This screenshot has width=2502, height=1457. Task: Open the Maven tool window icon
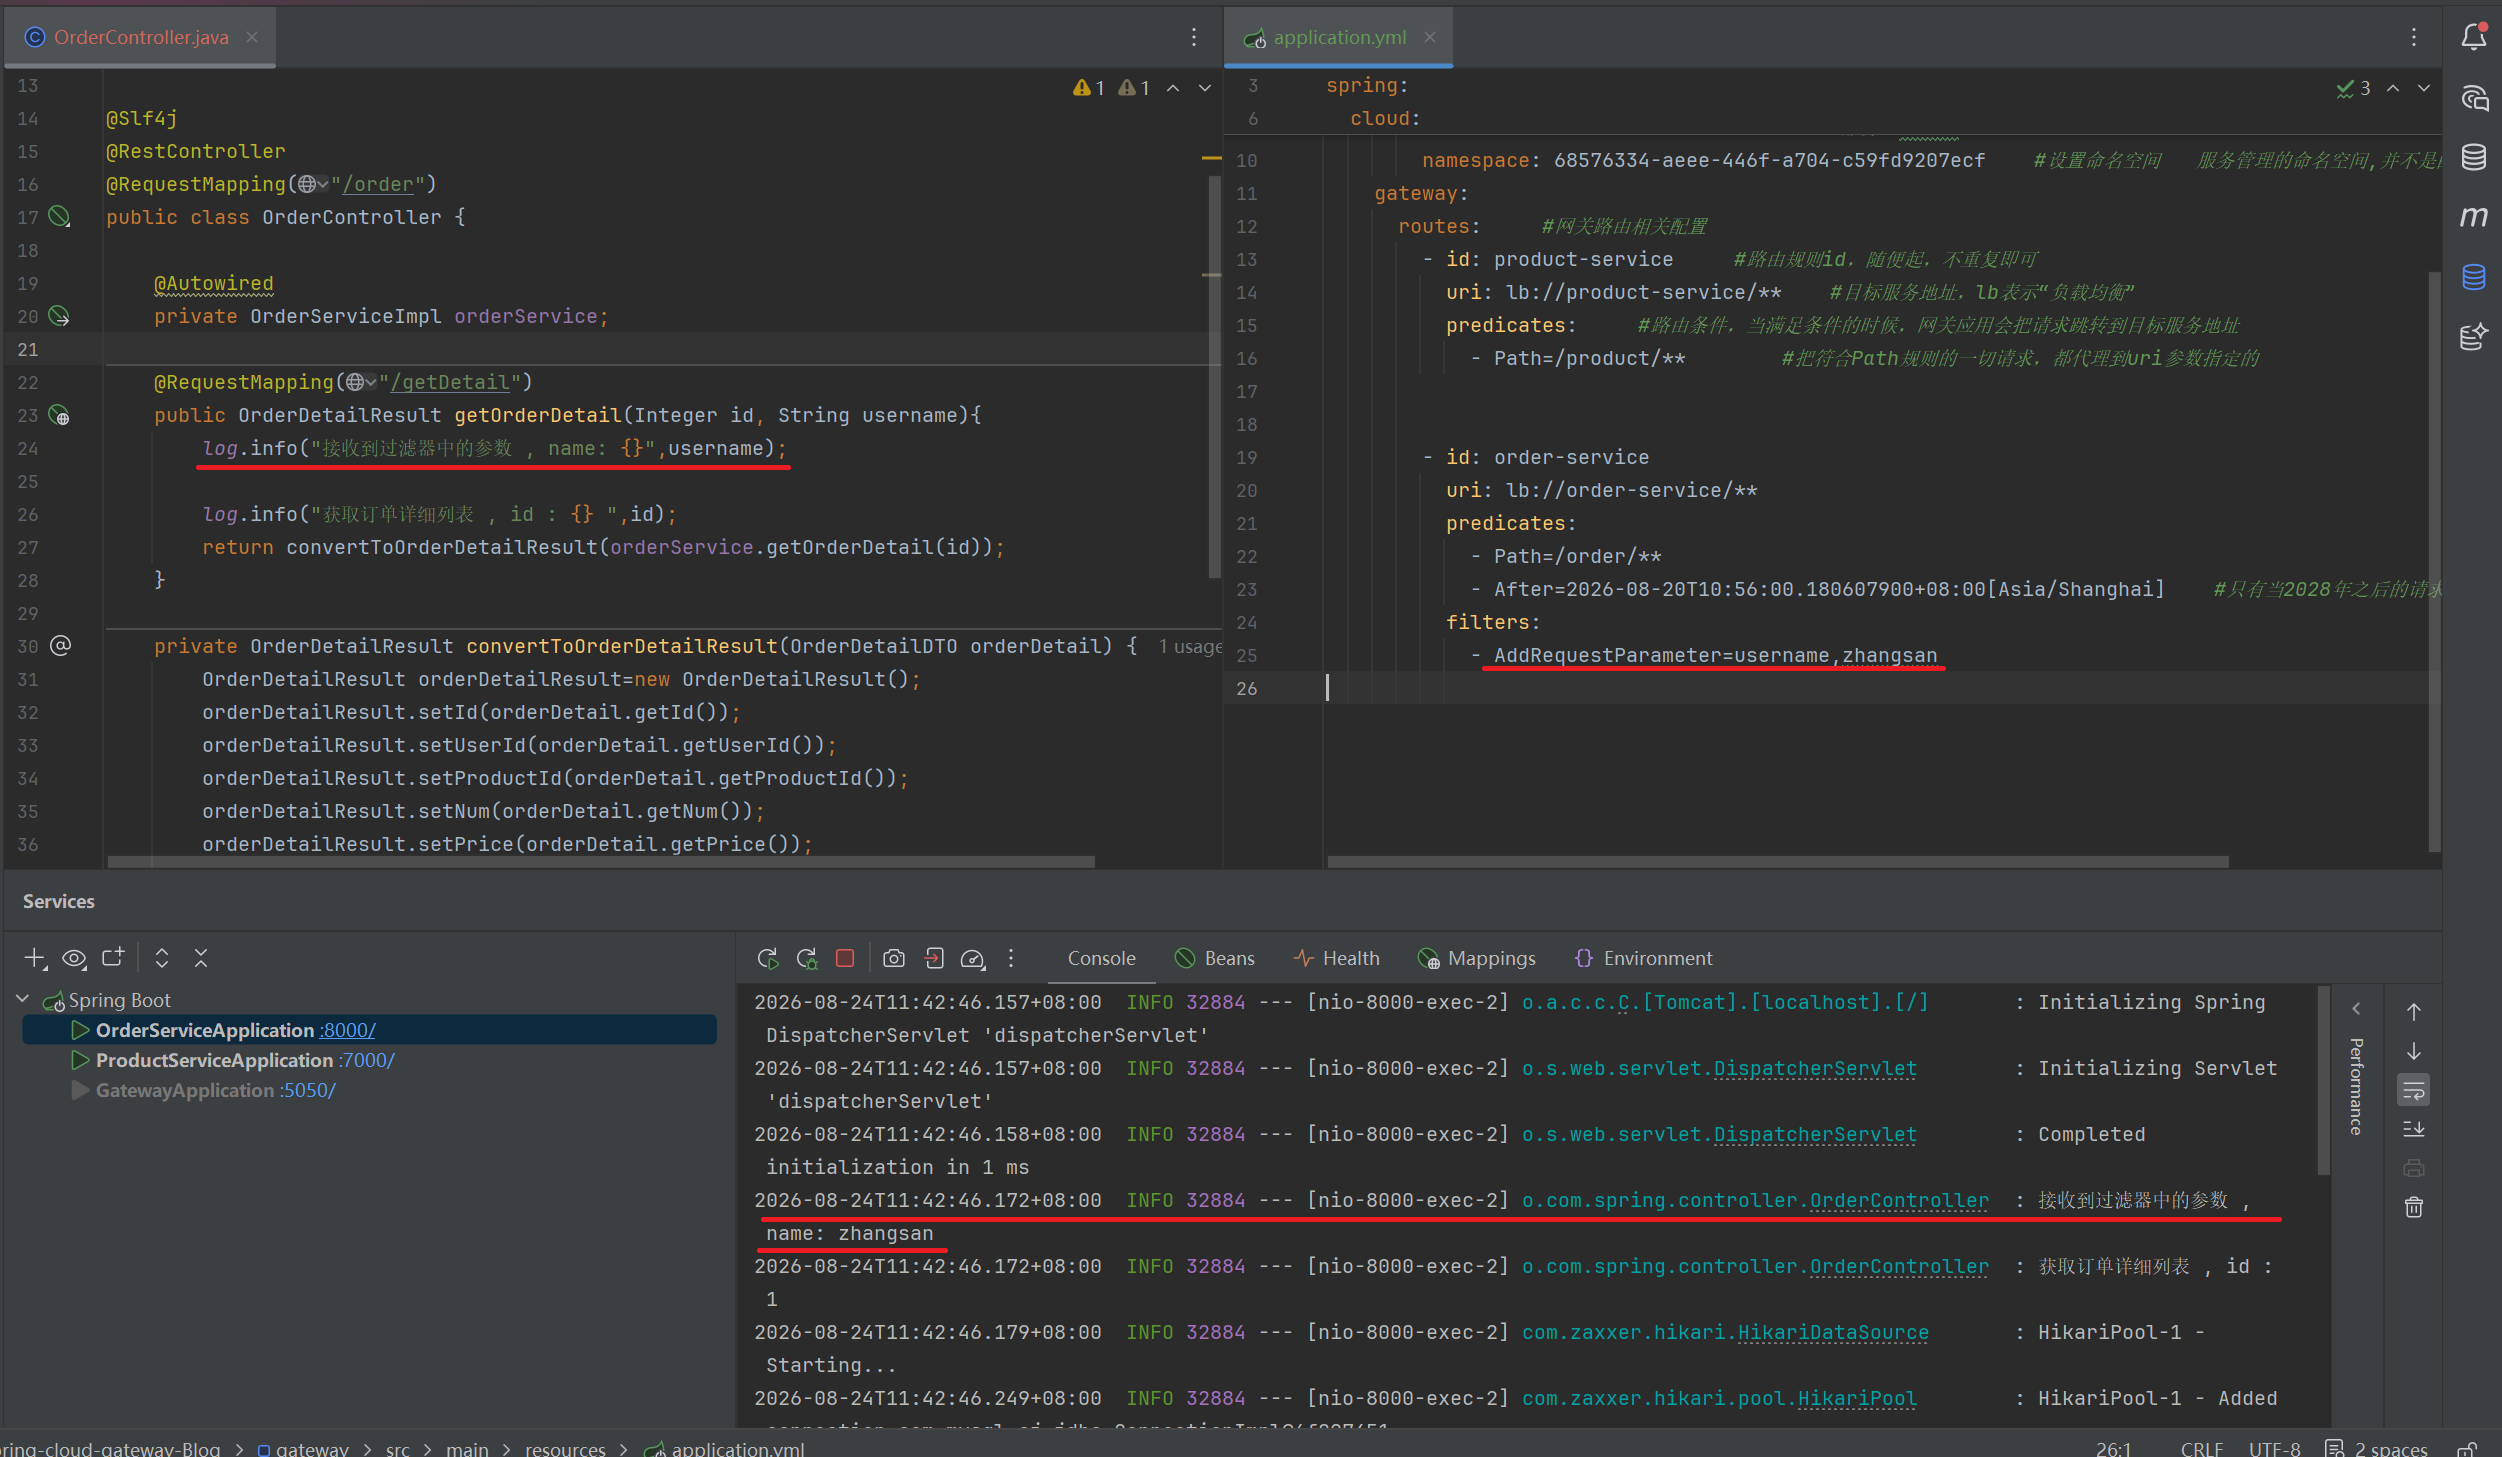[2474, 217]
